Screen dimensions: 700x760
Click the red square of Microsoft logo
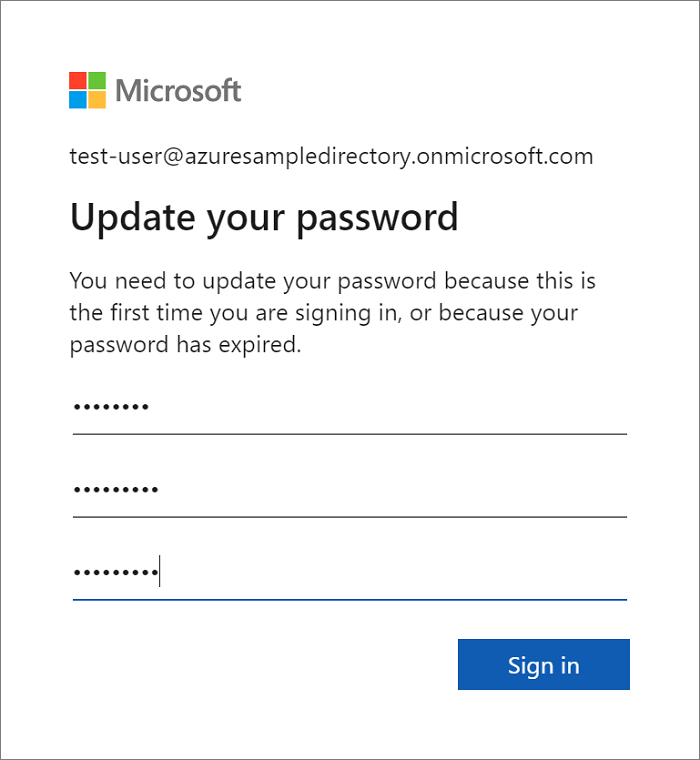[x=78, y=80]
